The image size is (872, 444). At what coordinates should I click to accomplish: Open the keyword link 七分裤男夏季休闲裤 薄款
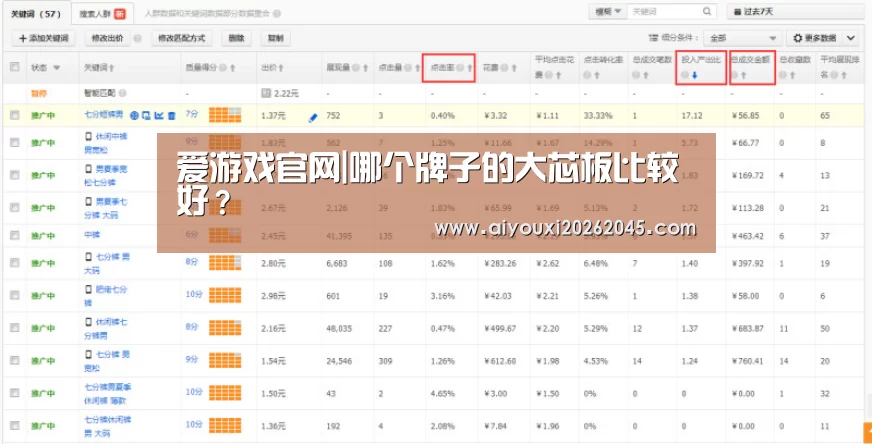[107, 393]
